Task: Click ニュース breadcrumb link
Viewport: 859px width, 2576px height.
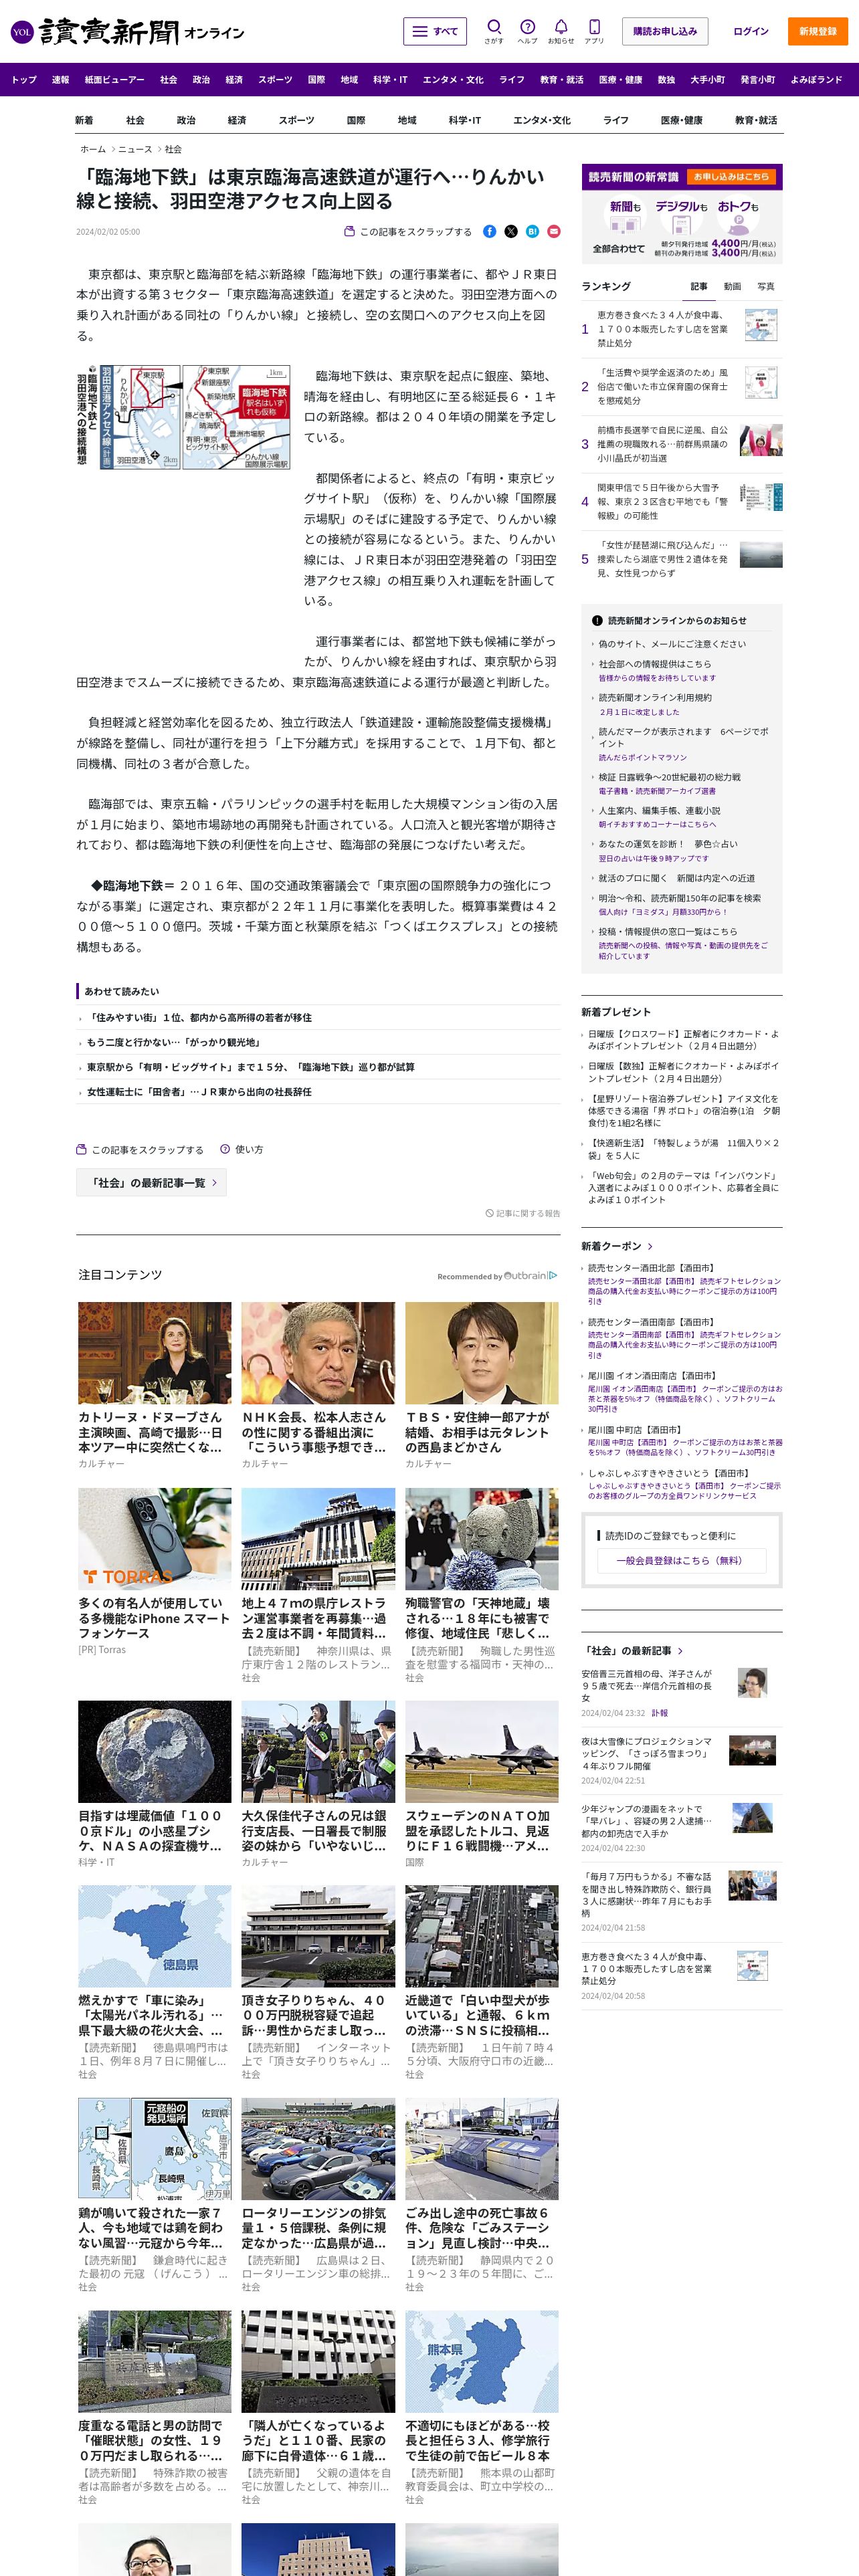Action: pos(136,149)
